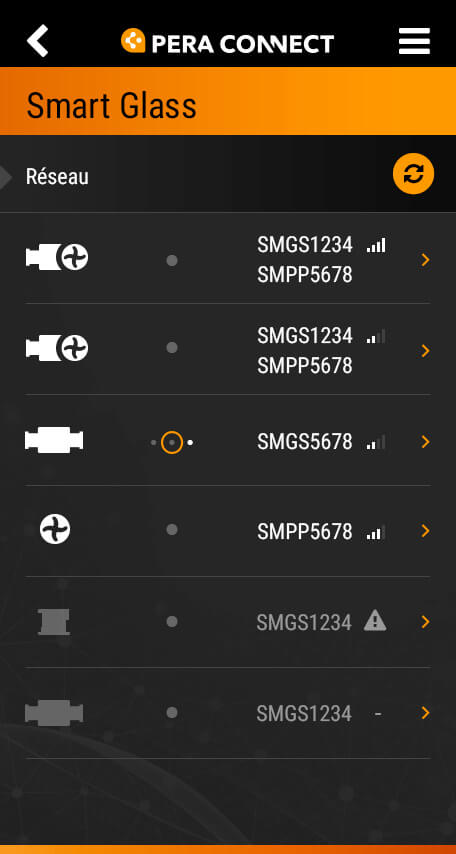Expand the Réseau section arrow

(x=5, y=177)
